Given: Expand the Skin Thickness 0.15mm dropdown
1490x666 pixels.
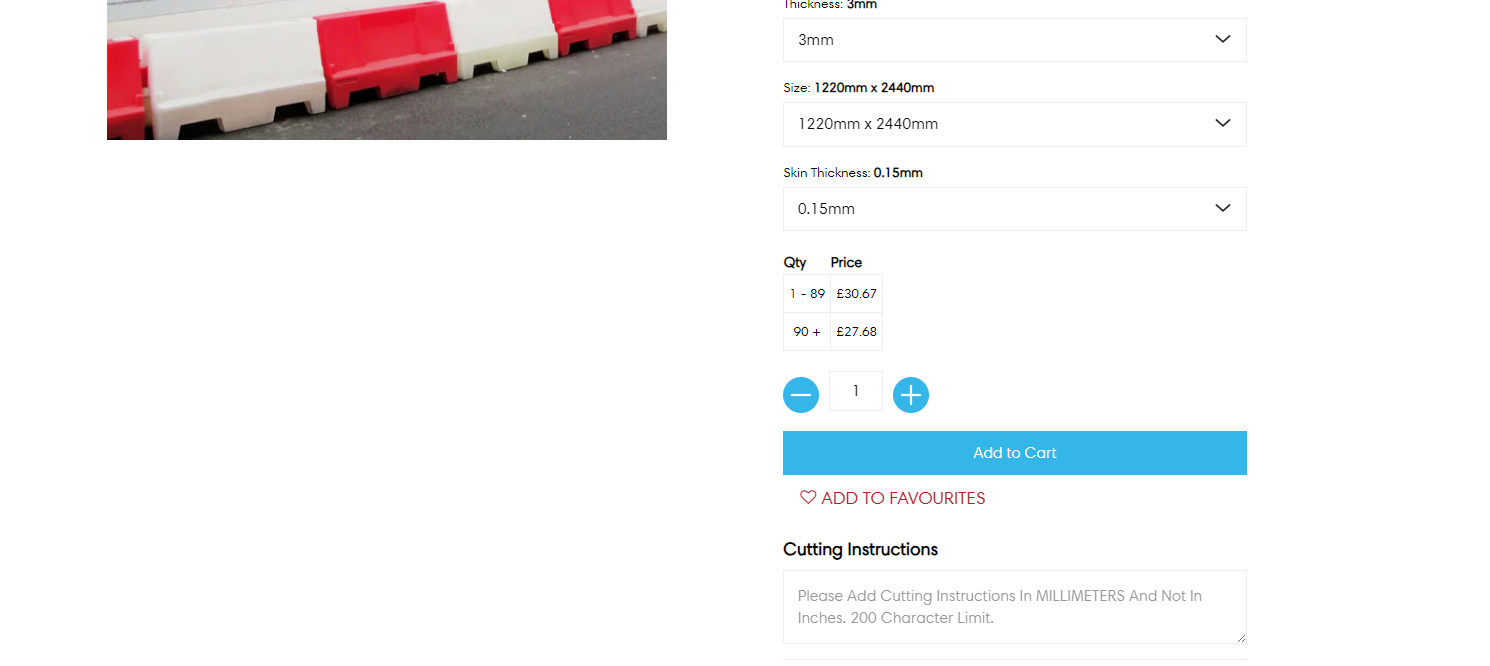Looking at the screenshot, I should tap(1015, 209).
